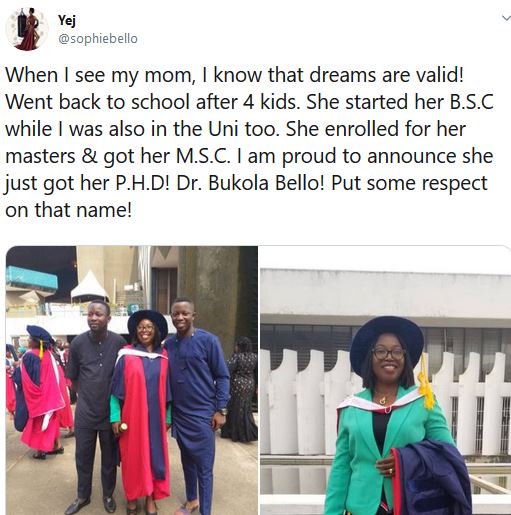Click the yellow tassel in right photo

click(x=426, y=382)
